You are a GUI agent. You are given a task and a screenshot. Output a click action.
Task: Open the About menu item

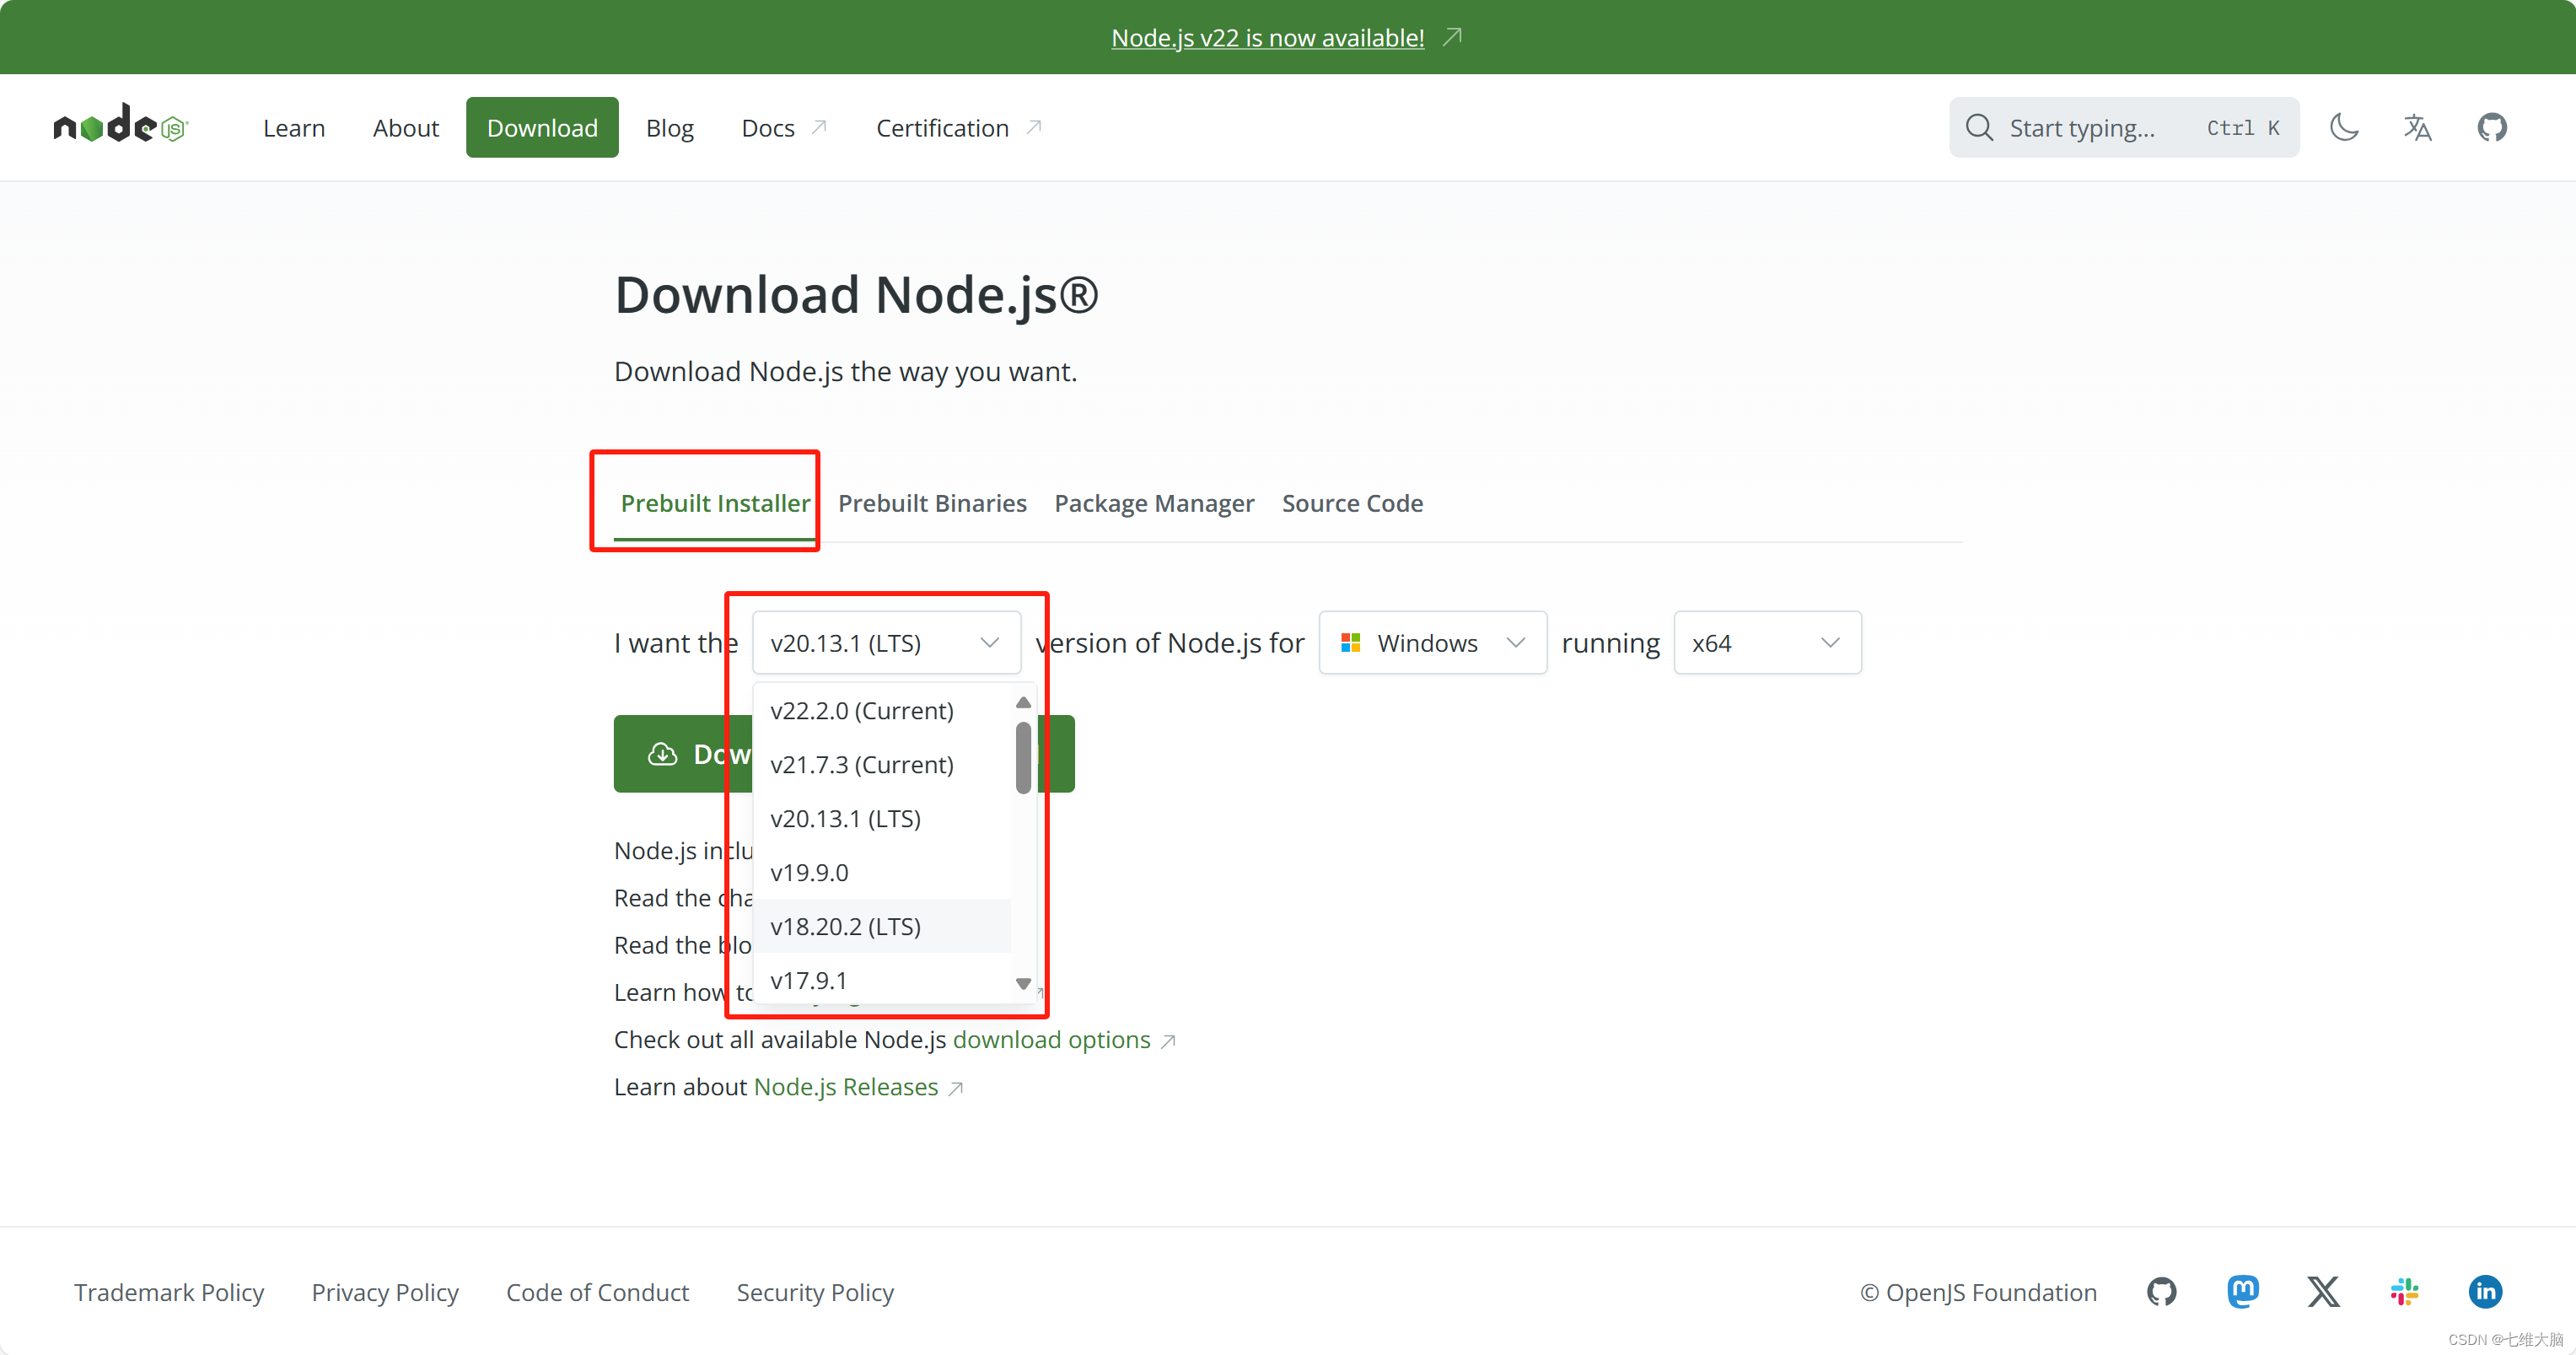[x=406, y=127]
